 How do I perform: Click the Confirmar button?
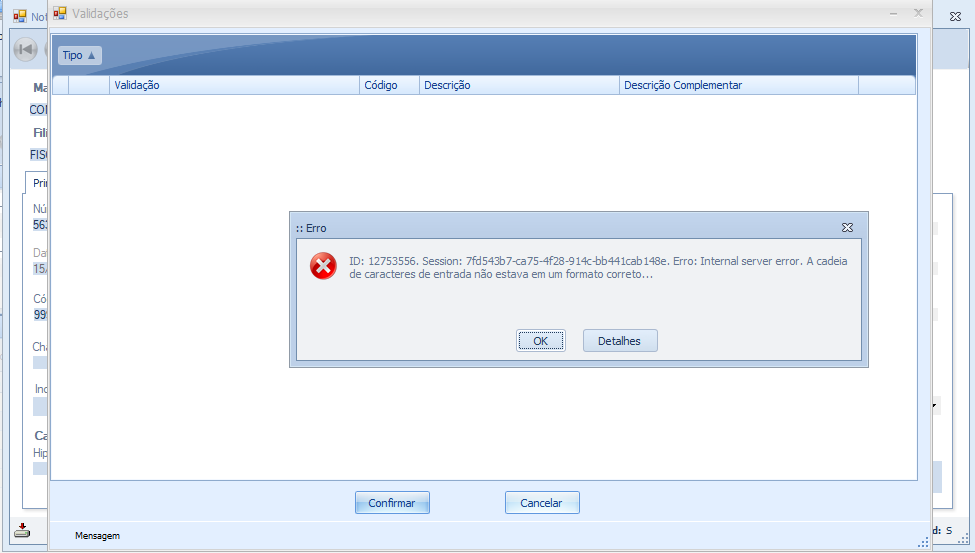point(392,503)
